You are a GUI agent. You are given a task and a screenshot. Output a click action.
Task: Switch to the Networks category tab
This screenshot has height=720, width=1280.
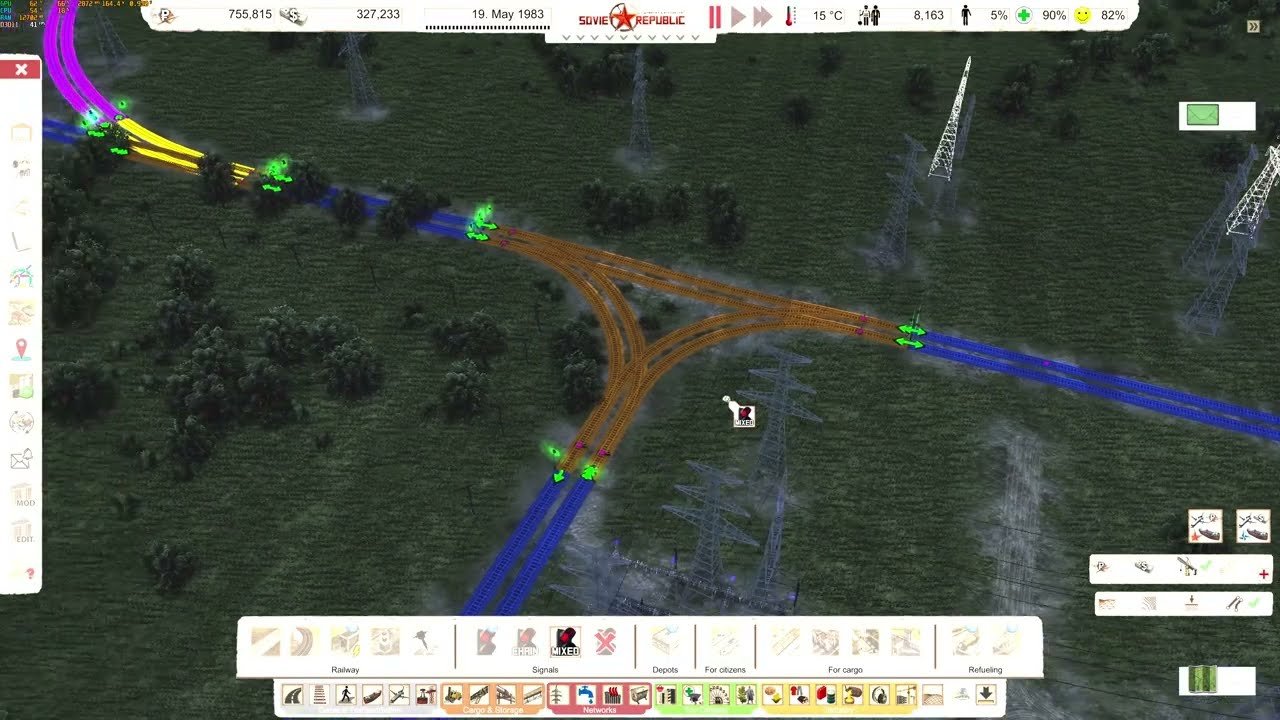tap(600, 710)
